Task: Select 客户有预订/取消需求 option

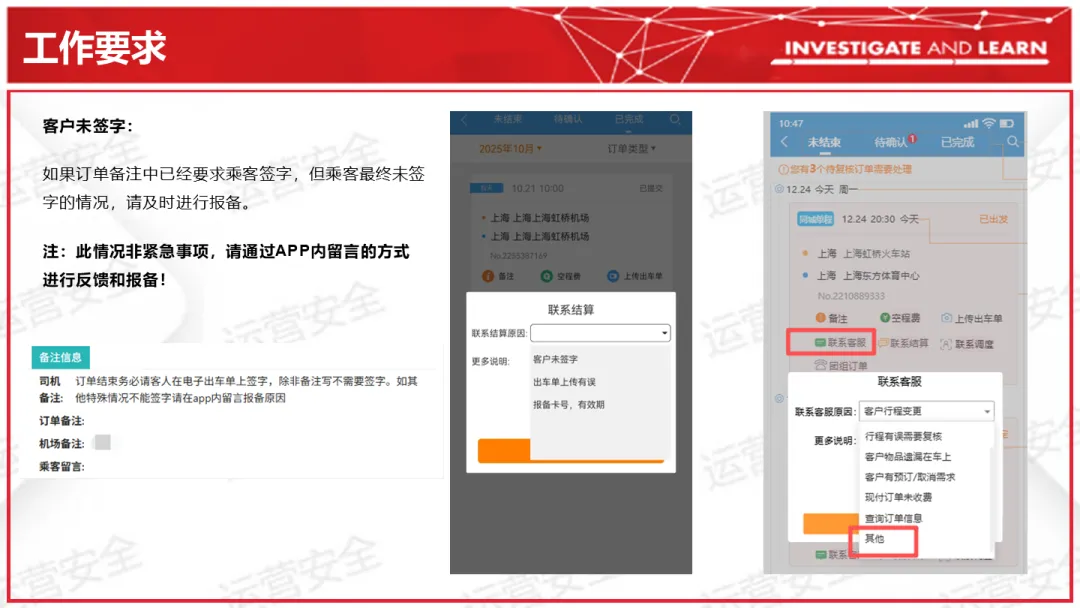Action: tap(910, 477)
